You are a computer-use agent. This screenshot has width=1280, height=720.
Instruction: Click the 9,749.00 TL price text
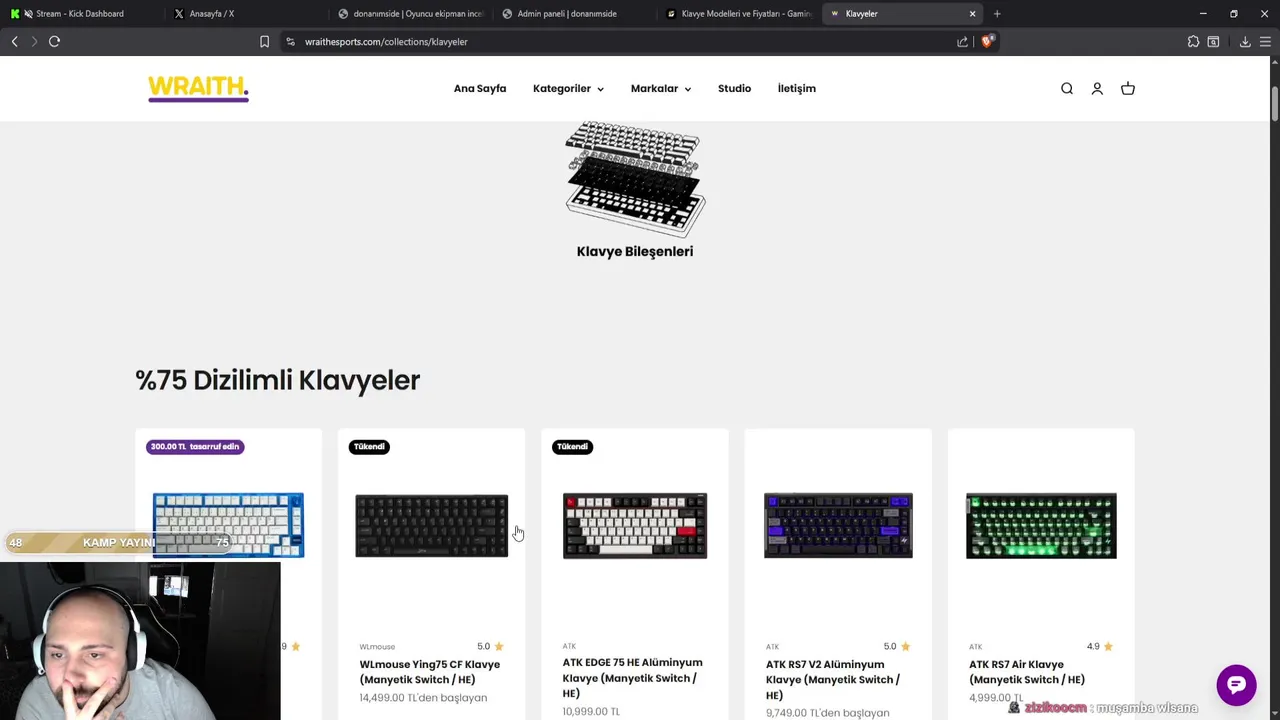pos(828,713)
